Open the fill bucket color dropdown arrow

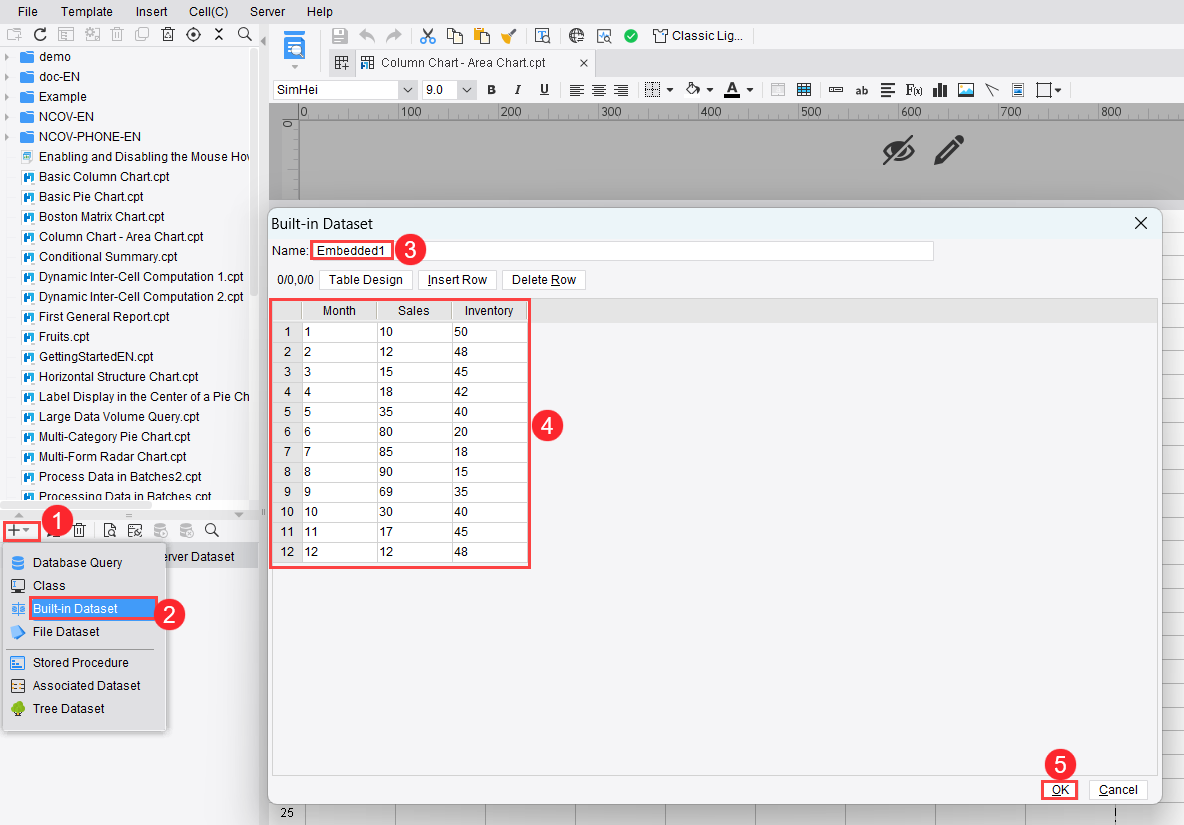click(710, 90)
